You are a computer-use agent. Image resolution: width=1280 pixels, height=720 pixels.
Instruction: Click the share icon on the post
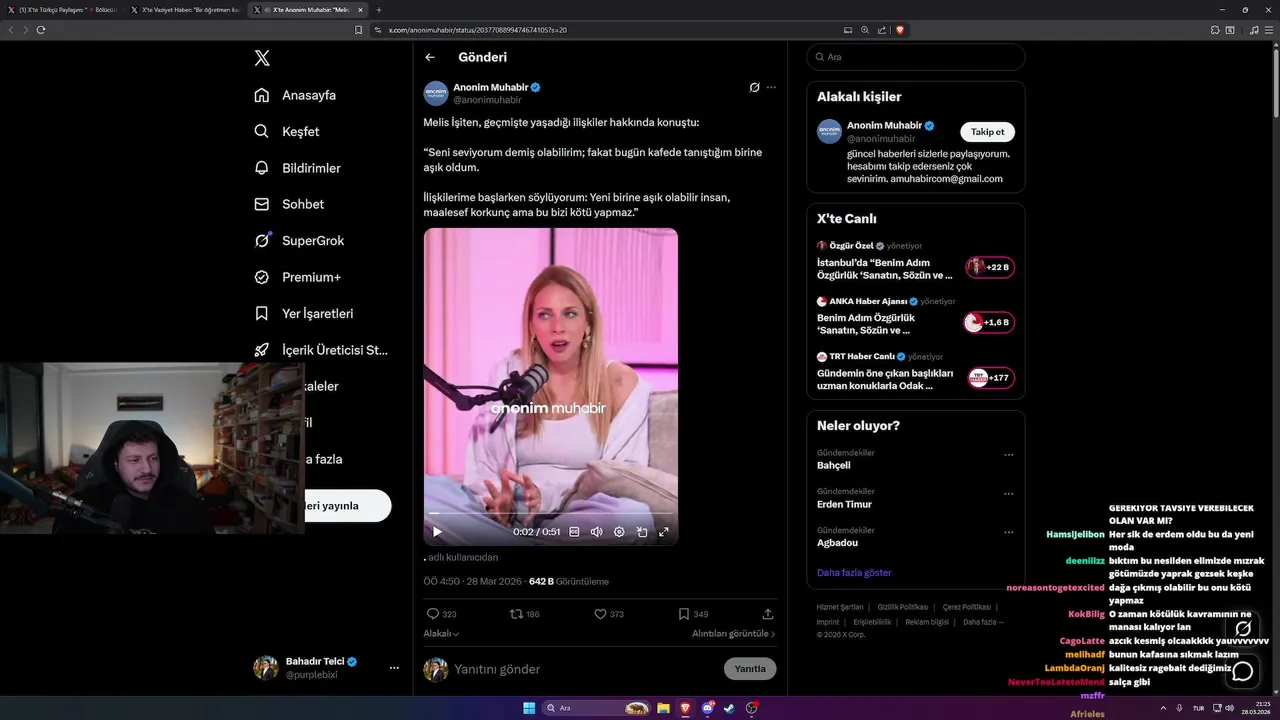click(768, 614)
